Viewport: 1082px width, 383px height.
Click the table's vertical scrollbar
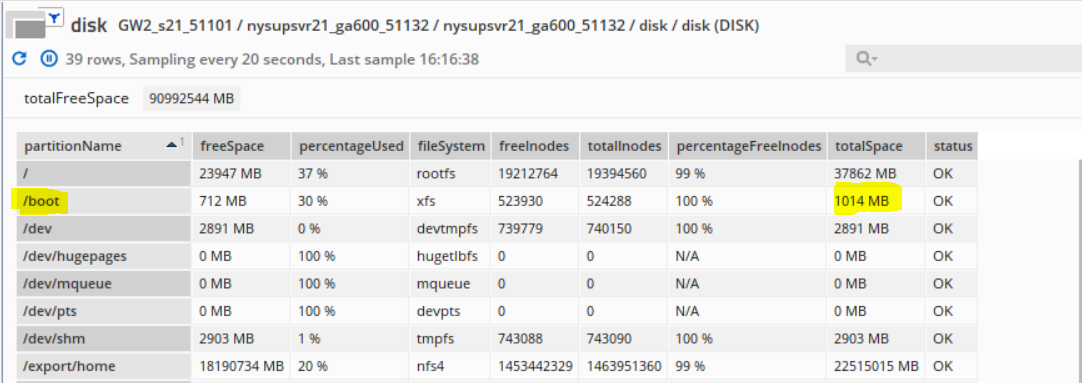[x=1079, y=269]
